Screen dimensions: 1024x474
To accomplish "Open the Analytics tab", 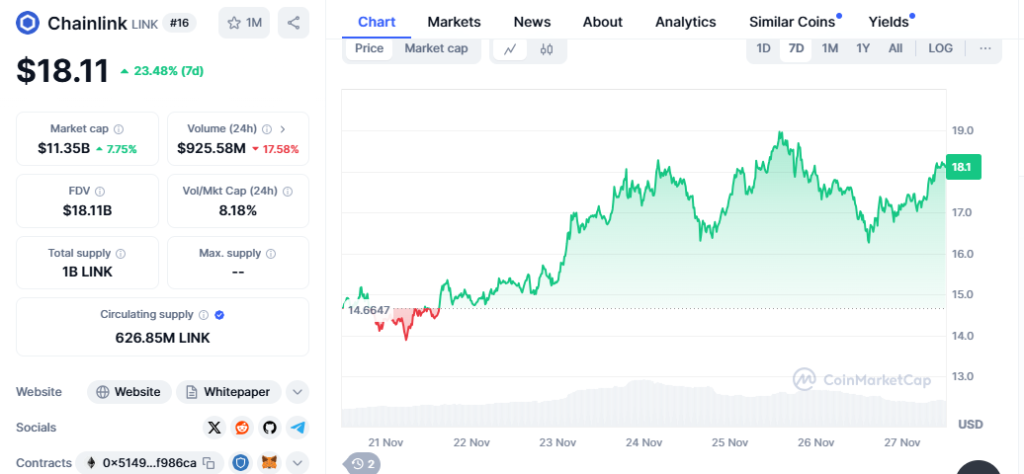I will [x=685, y=21].
